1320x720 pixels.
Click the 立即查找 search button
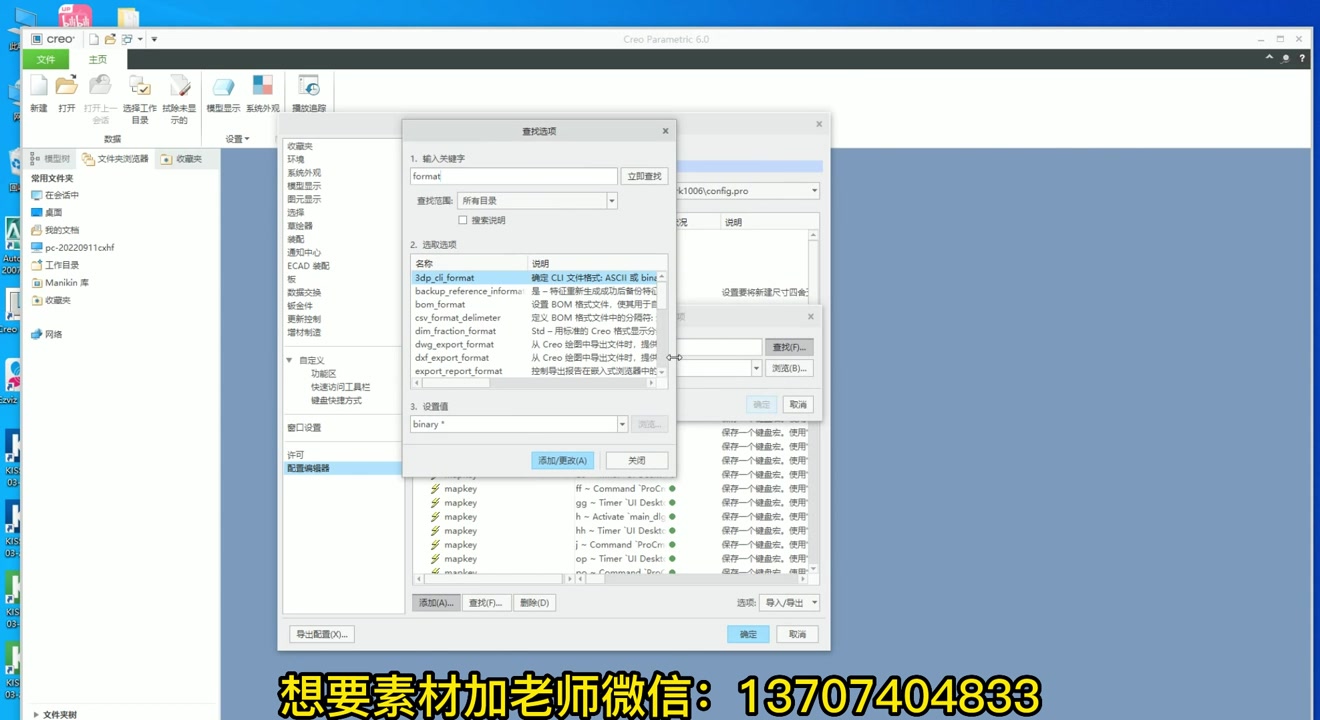click(644, 176)
